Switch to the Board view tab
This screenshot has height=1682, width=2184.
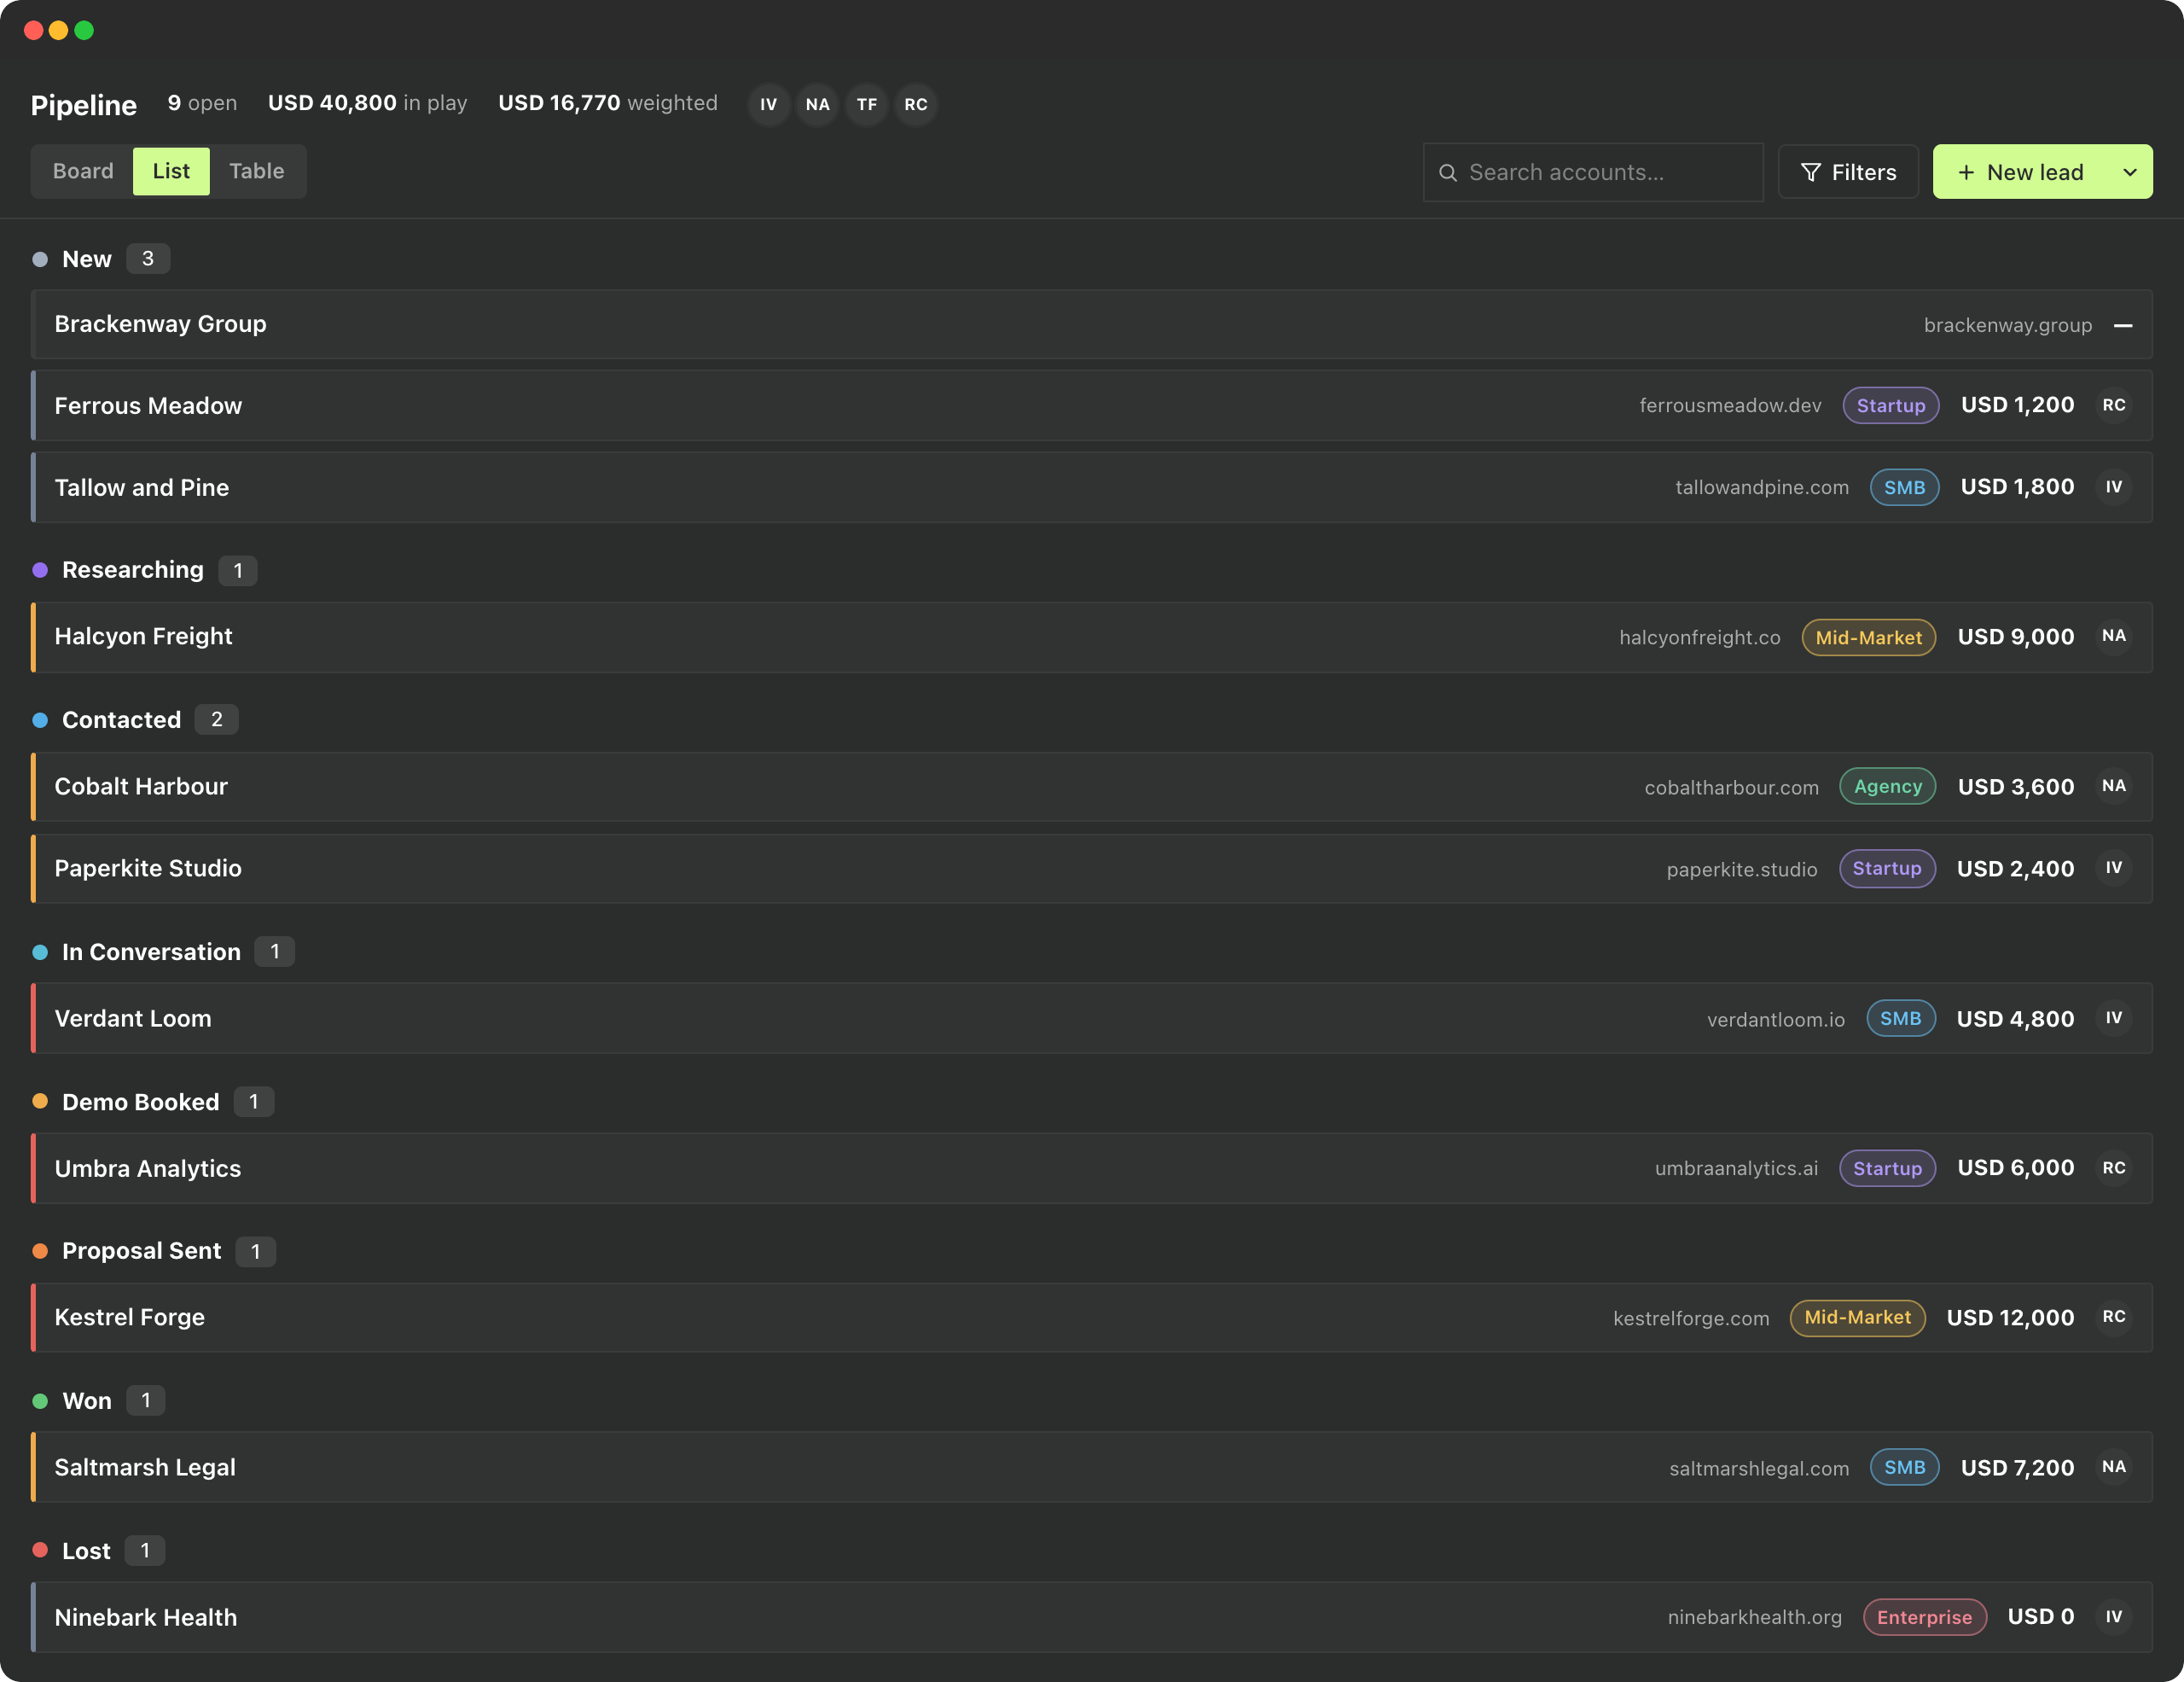[x=83, y=171]
